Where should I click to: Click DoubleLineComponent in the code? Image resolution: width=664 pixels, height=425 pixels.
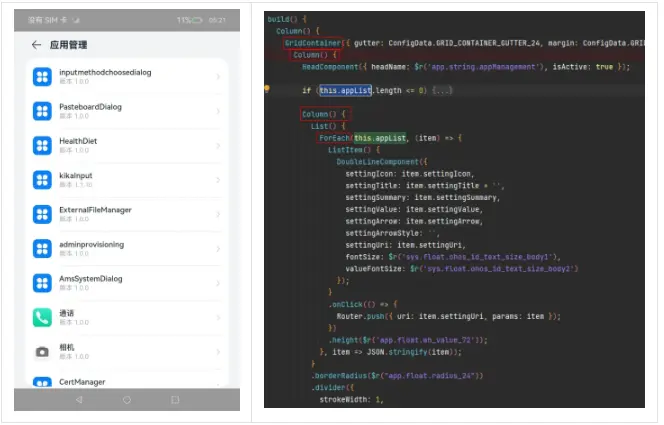[x=379, y=163]
